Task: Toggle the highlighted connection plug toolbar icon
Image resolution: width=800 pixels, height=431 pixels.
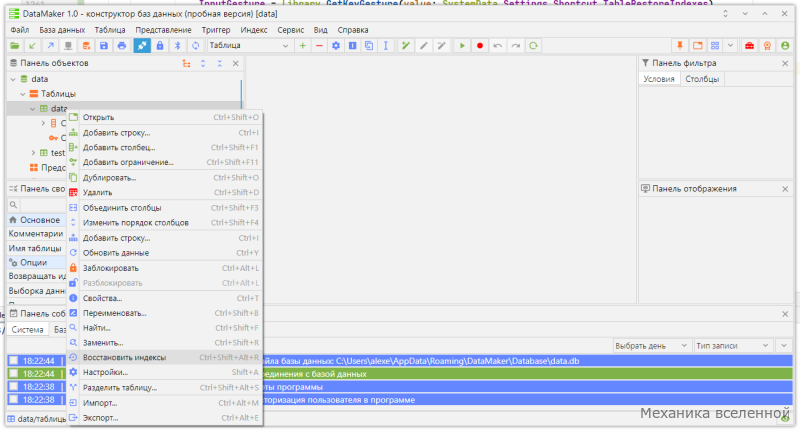Action: (x=142, y=46)
